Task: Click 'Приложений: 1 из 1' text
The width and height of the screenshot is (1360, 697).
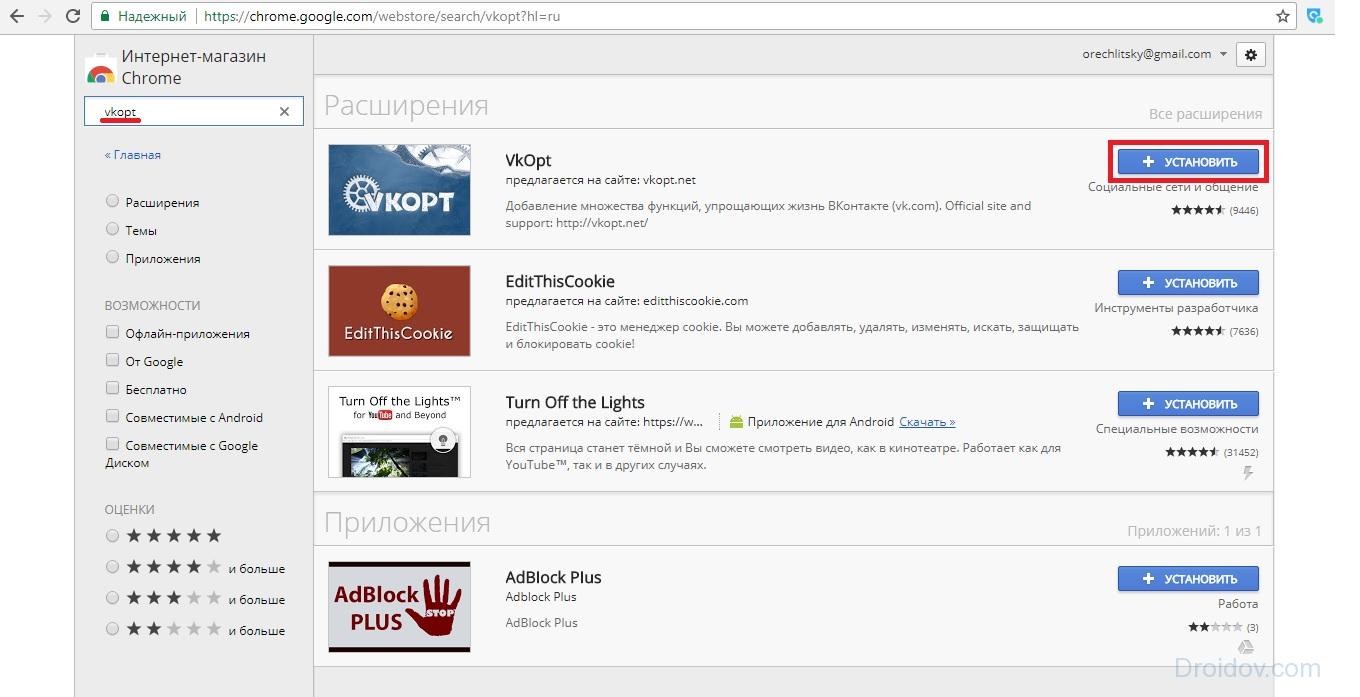Action: point(1194,531)
